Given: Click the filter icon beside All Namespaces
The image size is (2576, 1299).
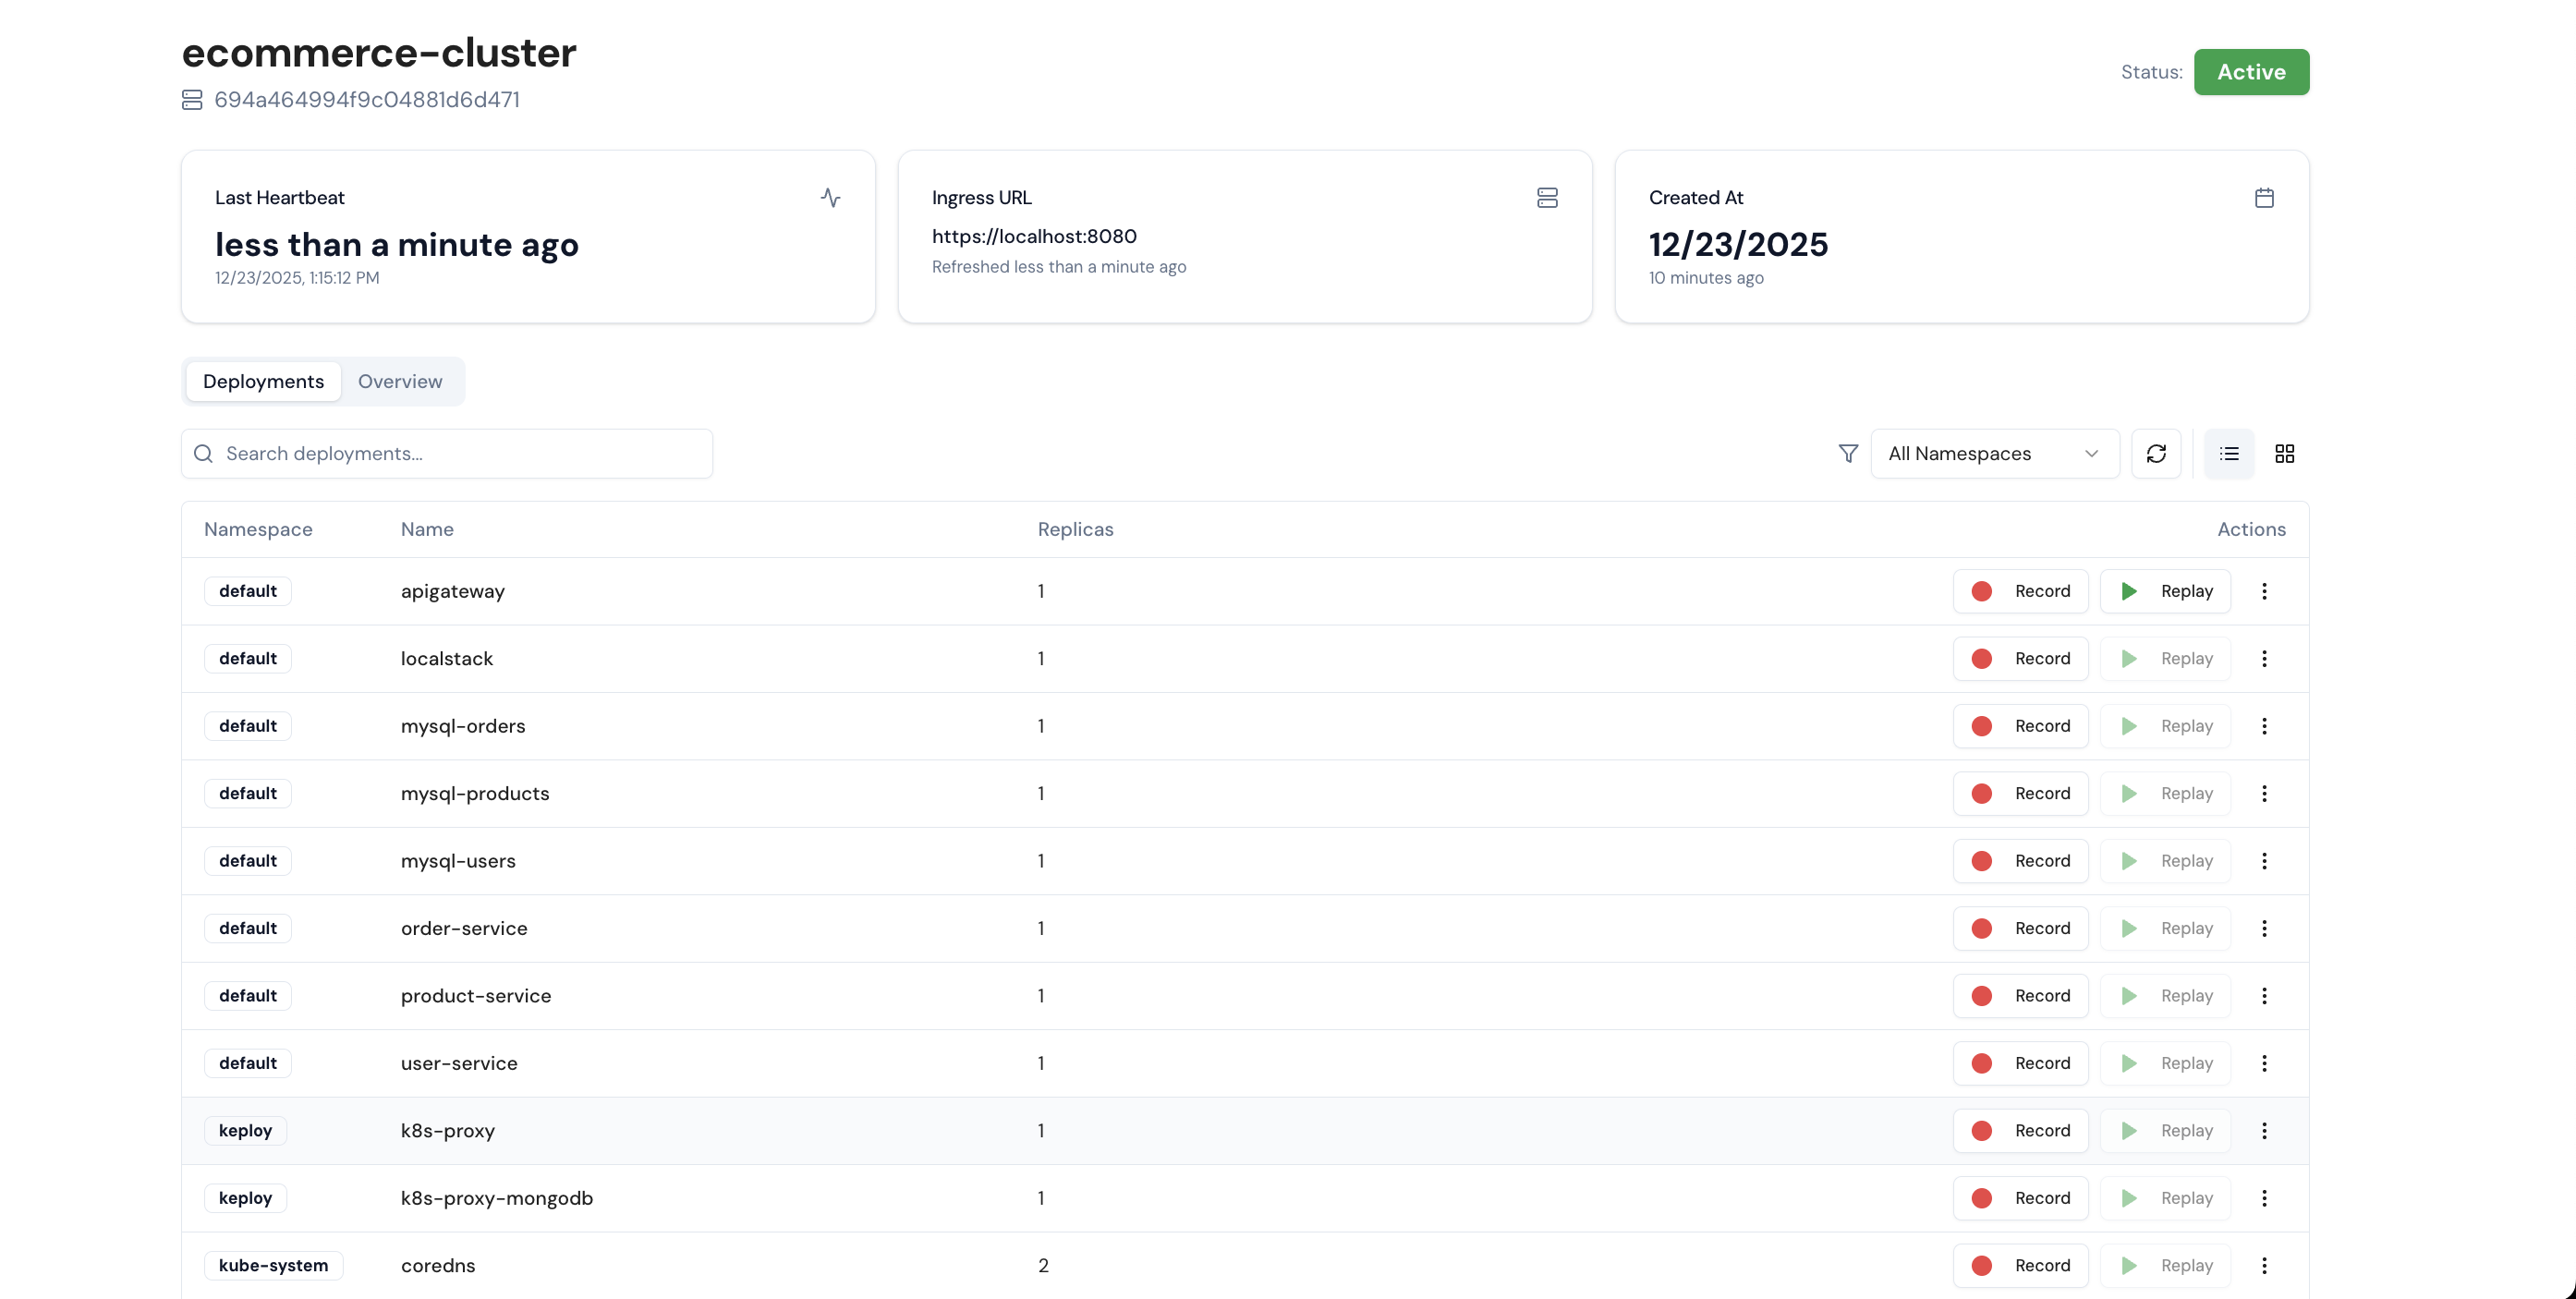Looking at the screenshot, I should (x=1847, y=453).
